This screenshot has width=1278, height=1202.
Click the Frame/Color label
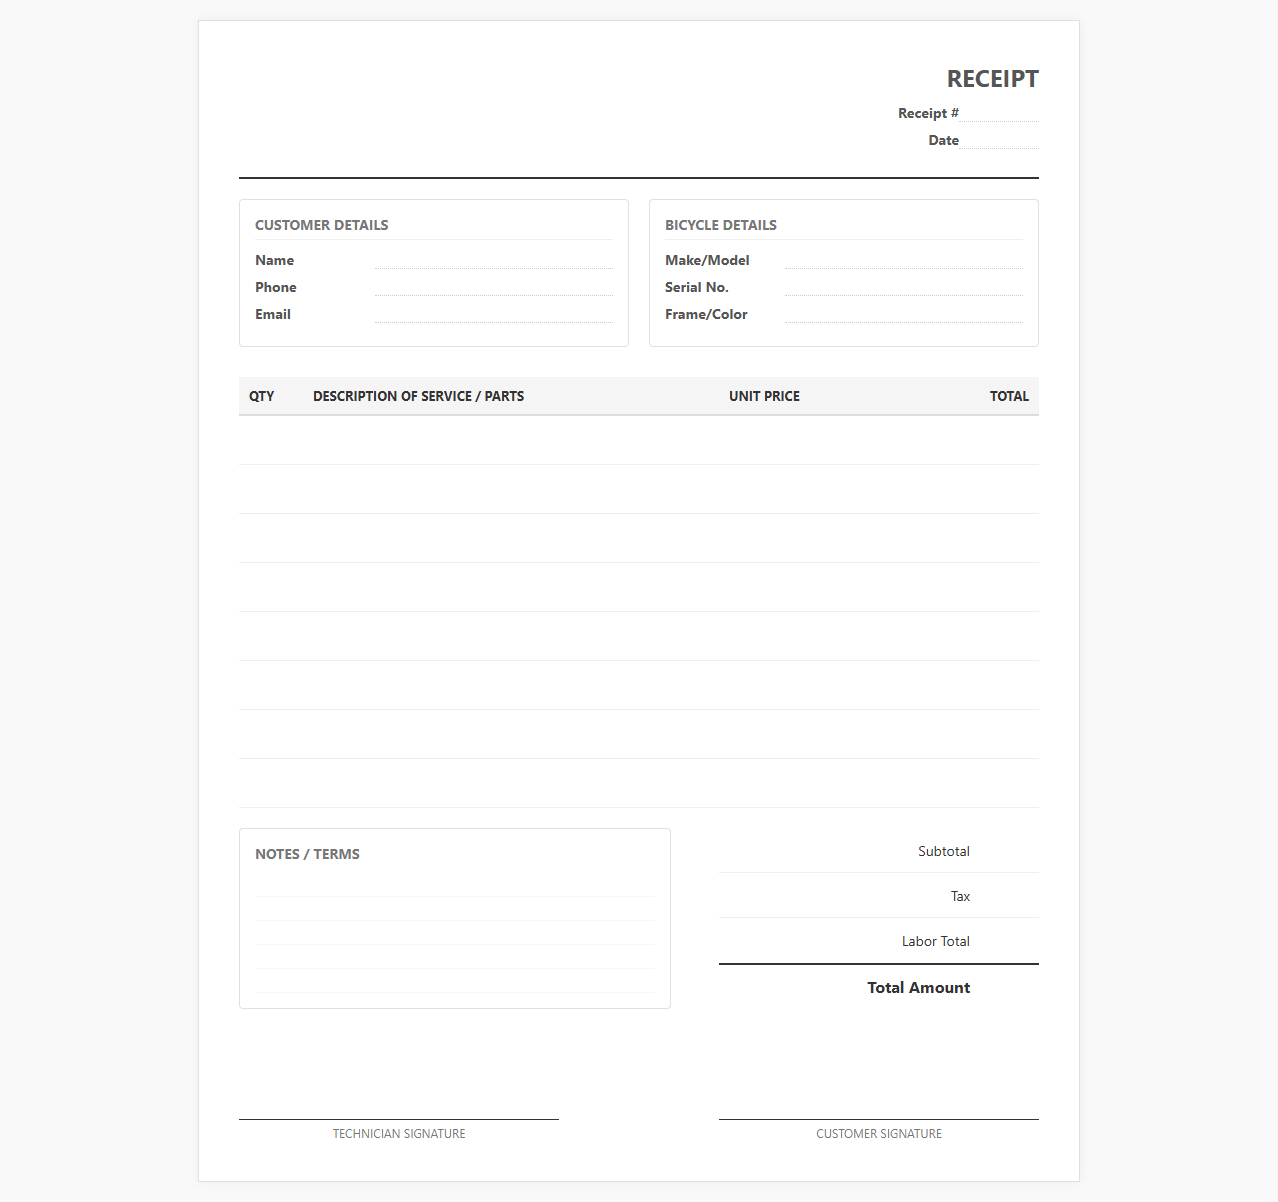(706, 314)
